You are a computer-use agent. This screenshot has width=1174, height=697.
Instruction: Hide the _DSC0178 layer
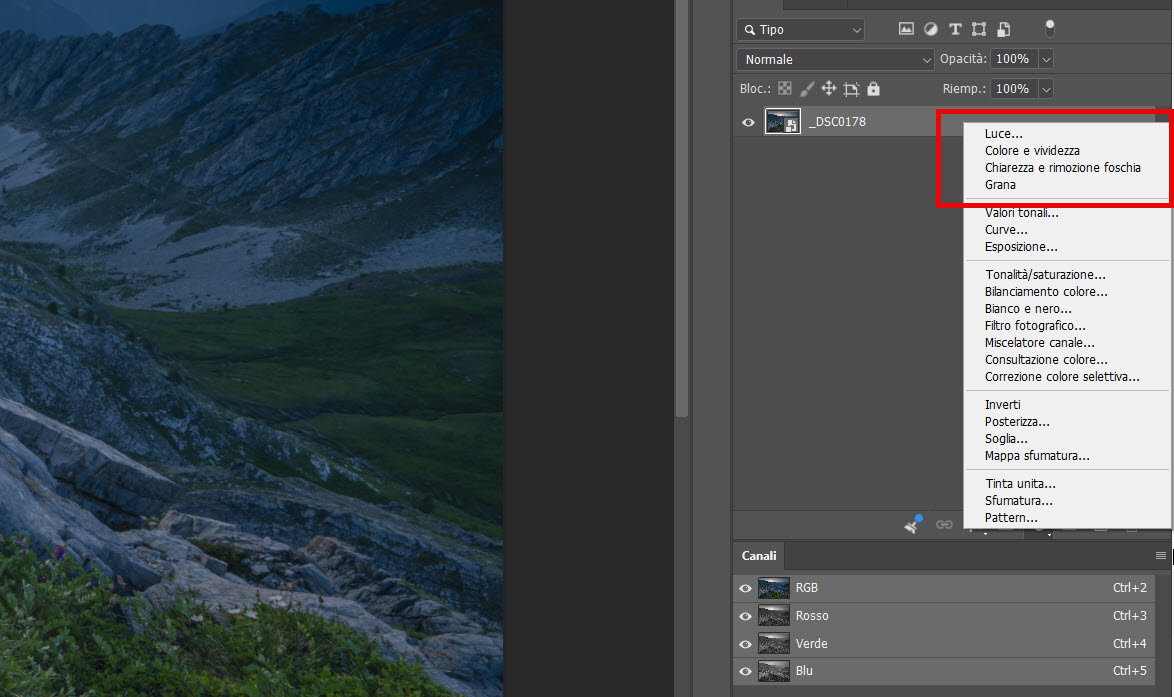(x=748, y=122)
